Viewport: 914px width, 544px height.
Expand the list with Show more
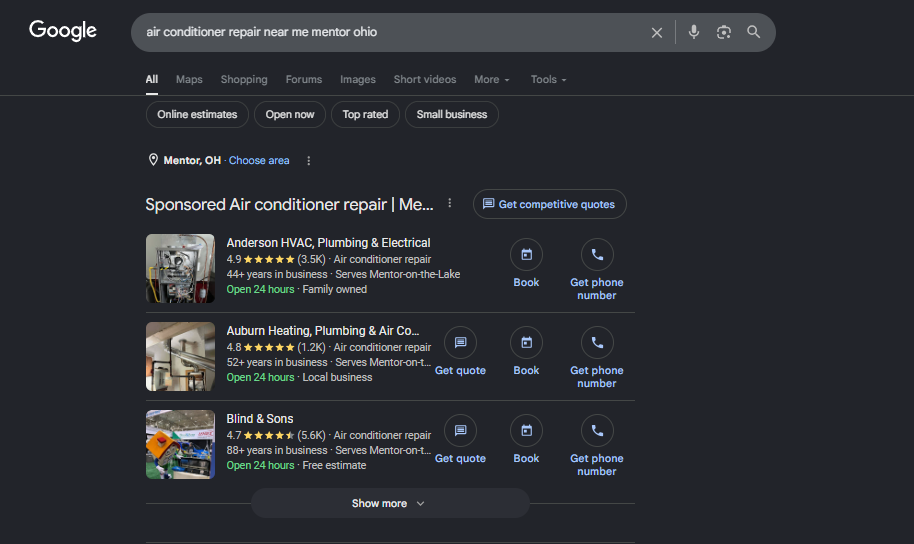(390, 503)
